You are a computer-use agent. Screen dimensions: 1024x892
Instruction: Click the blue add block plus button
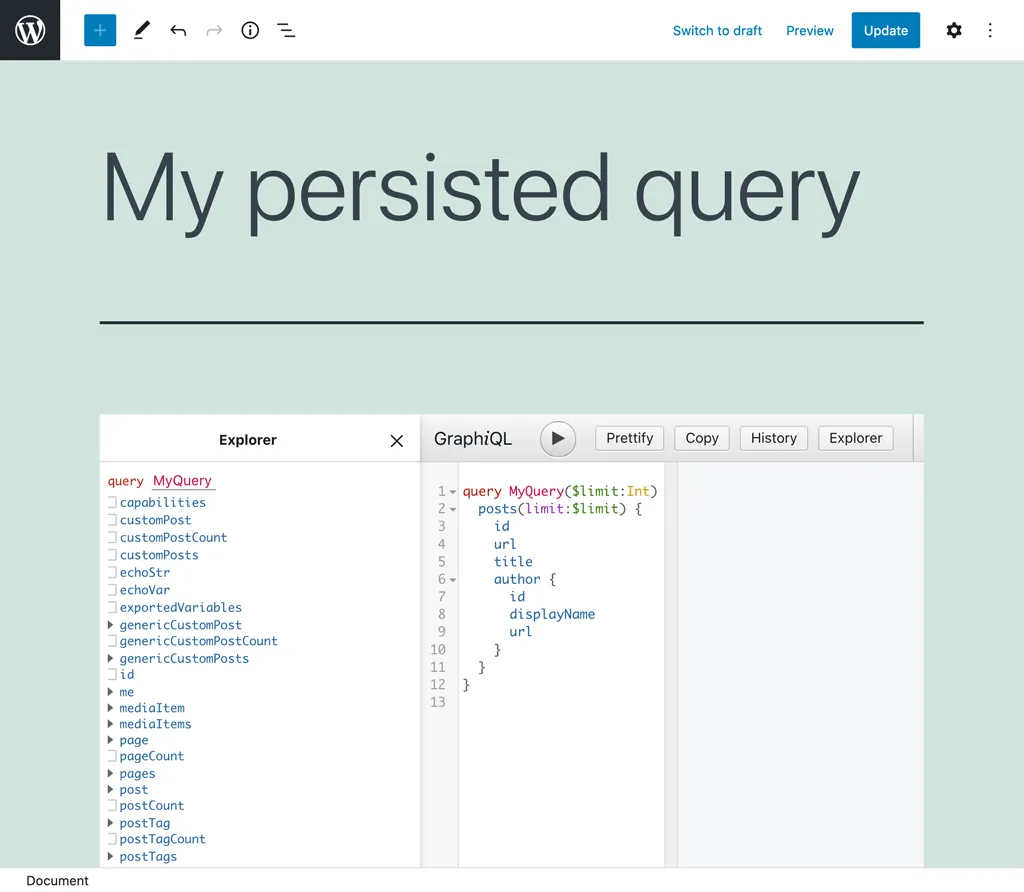pyautogui.click(x=100, y=30)
